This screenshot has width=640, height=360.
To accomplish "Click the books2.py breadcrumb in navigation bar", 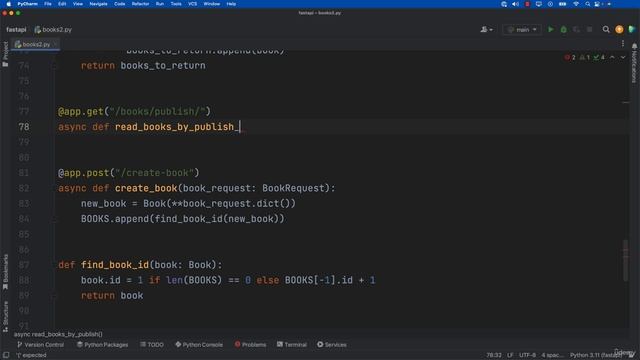I will click(x=53, y=29).
